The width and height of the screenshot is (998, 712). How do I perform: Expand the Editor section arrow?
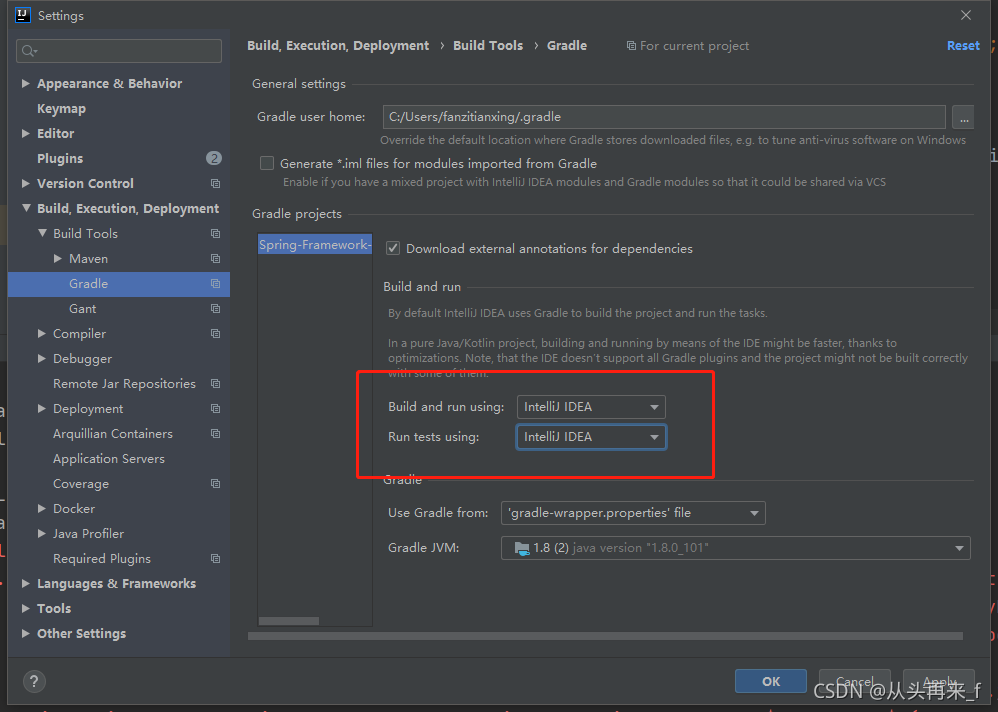coord(25,134)
